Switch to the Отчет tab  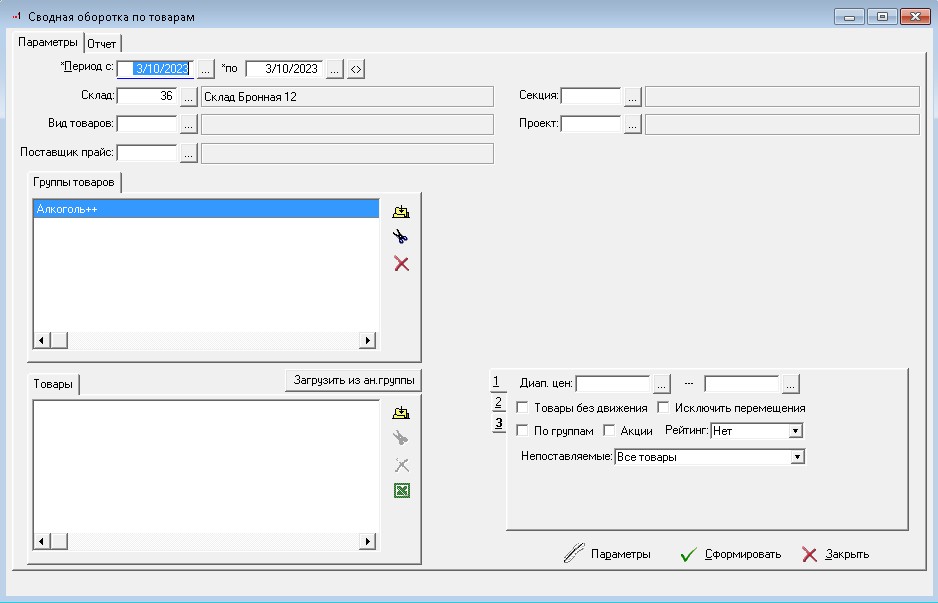pyautogui.click(x=102, y=44)
